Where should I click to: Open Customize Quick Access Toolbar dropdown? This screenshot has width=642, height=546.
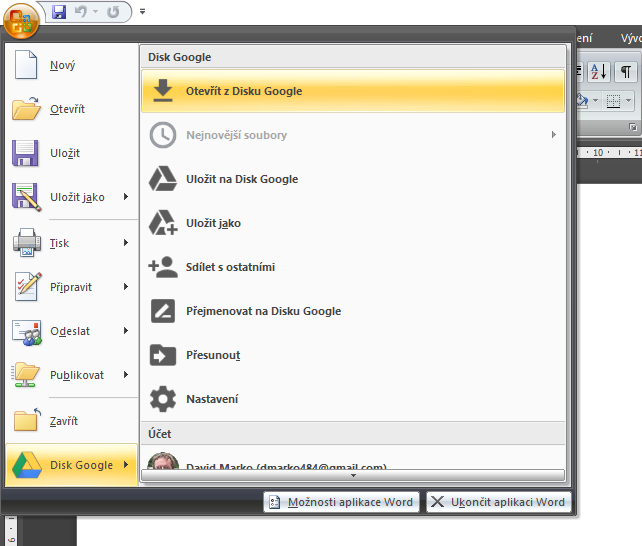pos(142,12)
